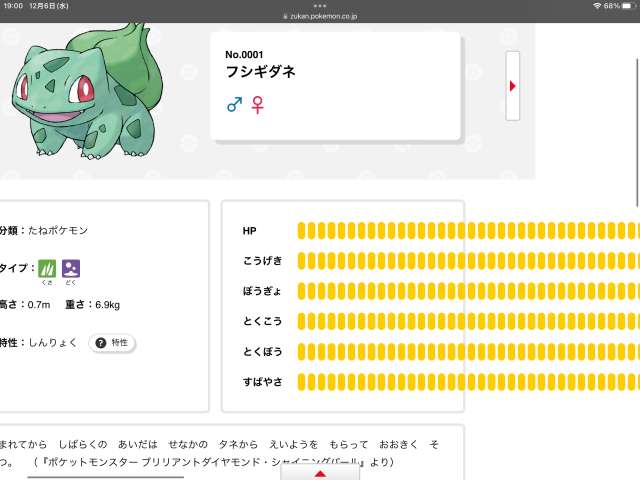Screen dimensions: 640x480
Task: Expand the red up-arrow tab at bottom
Action: coord(320,473)
